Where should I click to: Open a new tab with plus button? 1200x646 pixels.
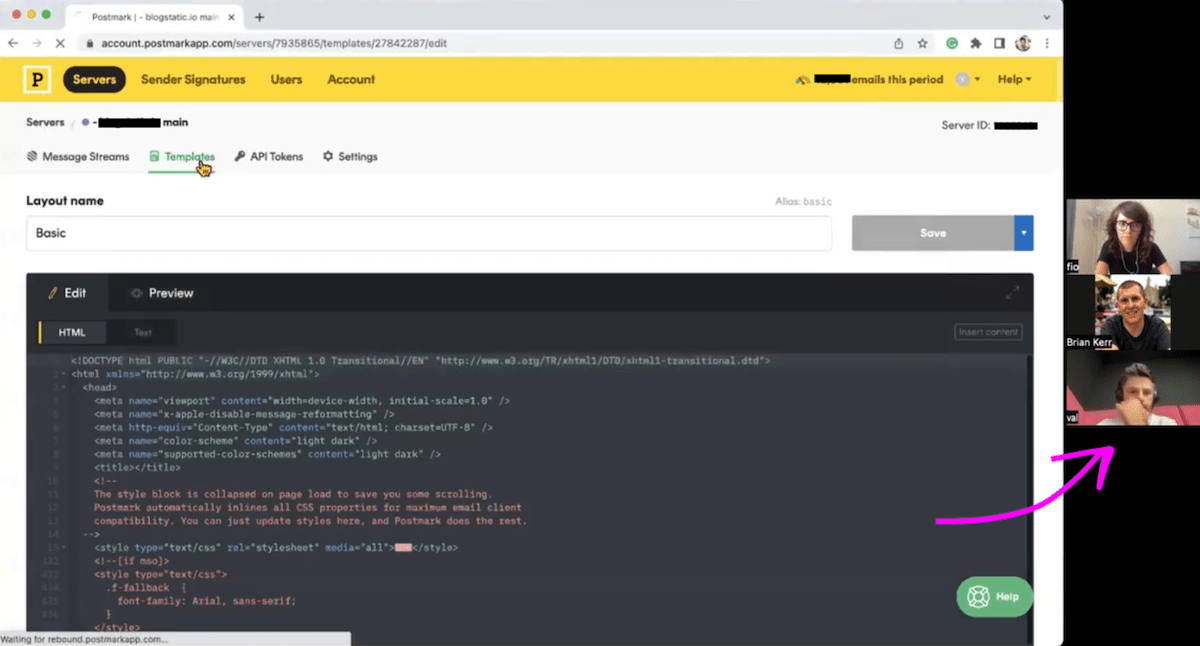tap(259, 17)
